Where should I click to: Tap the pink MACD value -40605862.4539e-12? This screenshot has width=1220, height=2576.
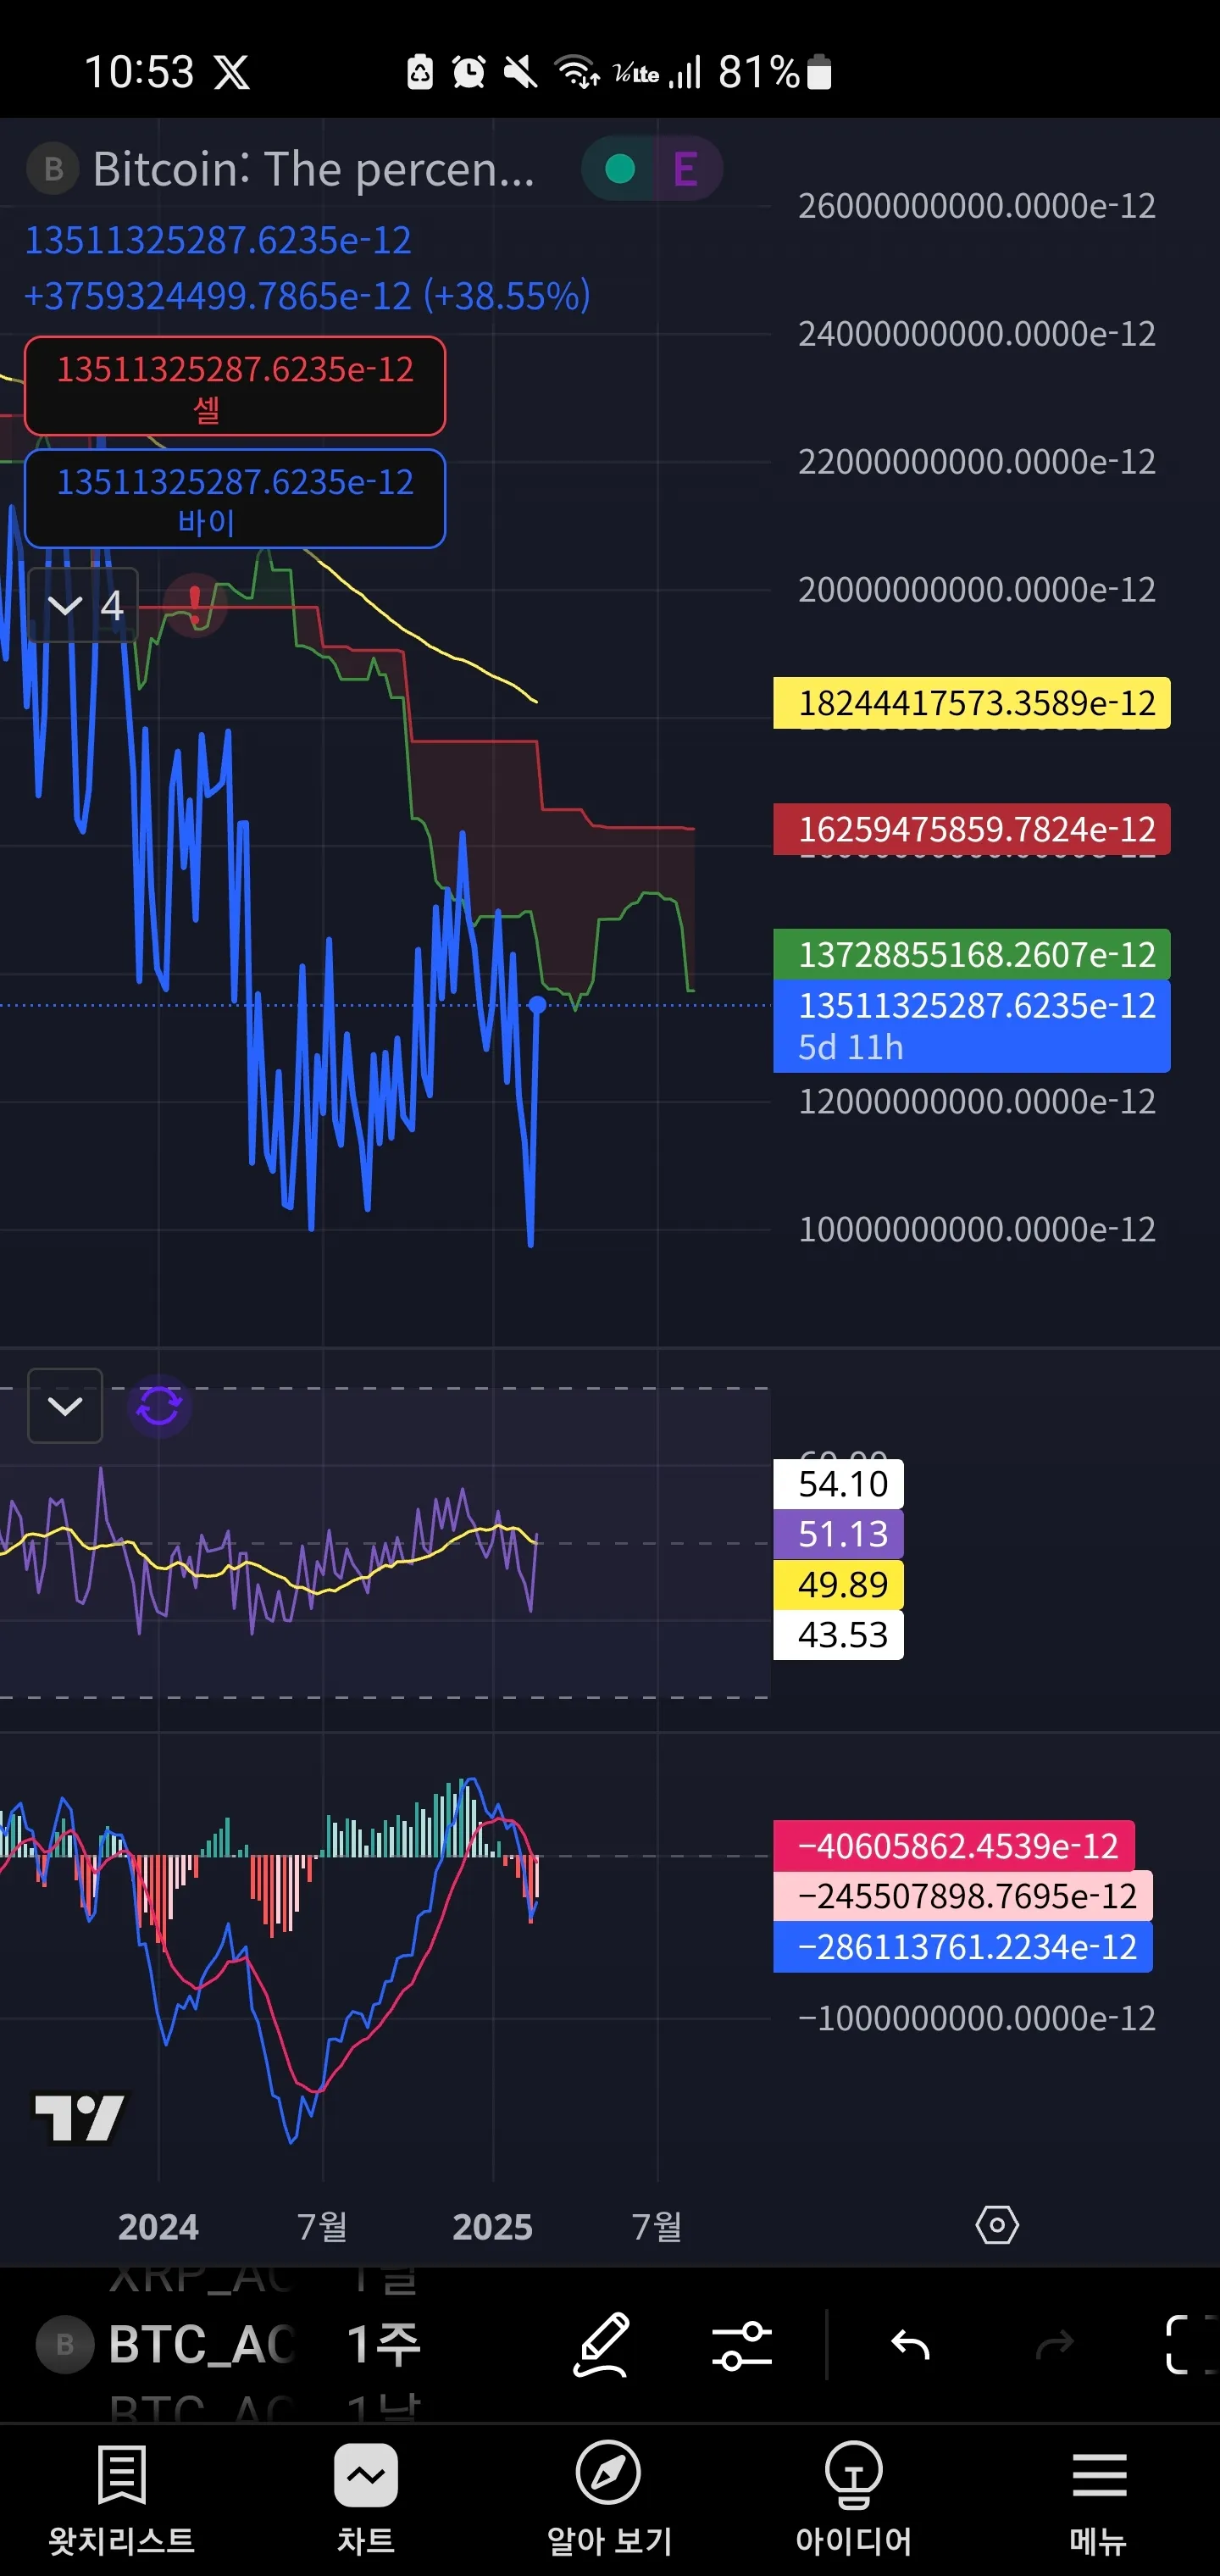pos(954,1846)
